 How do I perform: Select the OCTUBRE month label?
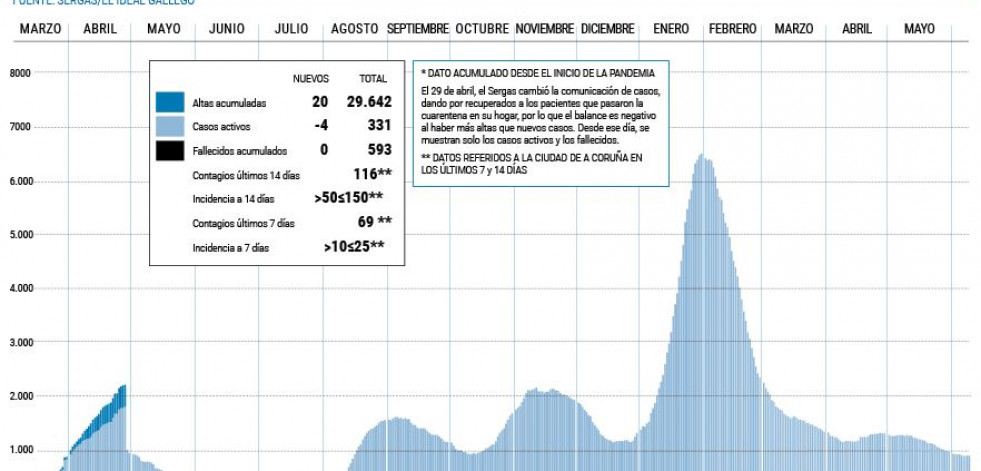click(x=482, y=29)
